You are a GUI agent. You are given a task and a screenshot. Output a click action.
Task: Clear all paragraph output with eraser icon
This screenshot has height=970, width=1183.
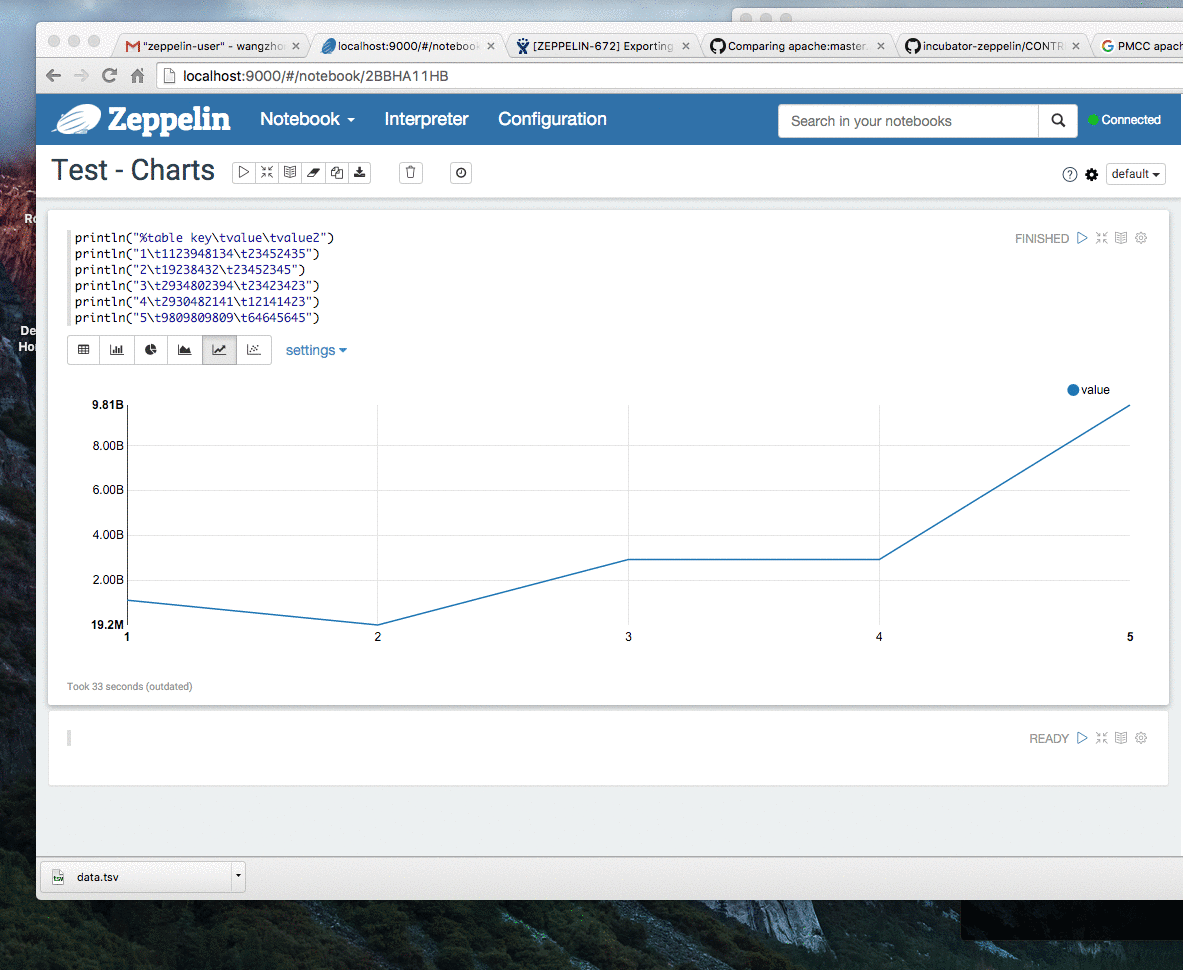[x=313, y=173]
